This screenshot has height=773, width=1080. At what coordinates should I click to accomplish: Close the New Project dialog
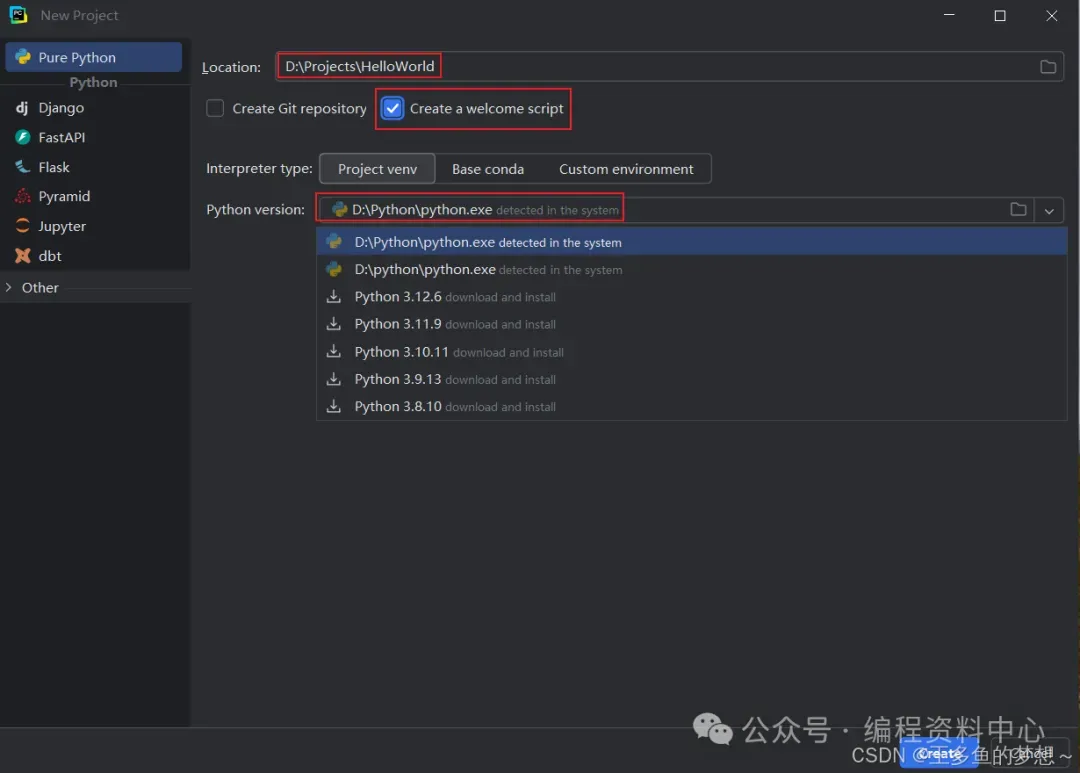(1051, 15)
